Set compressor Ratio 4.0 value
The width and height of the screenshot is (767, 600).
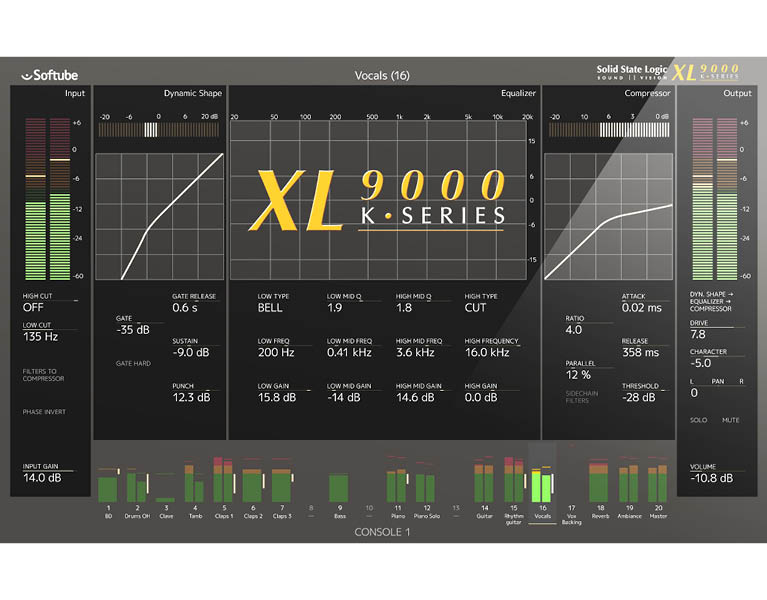(573, 330)
